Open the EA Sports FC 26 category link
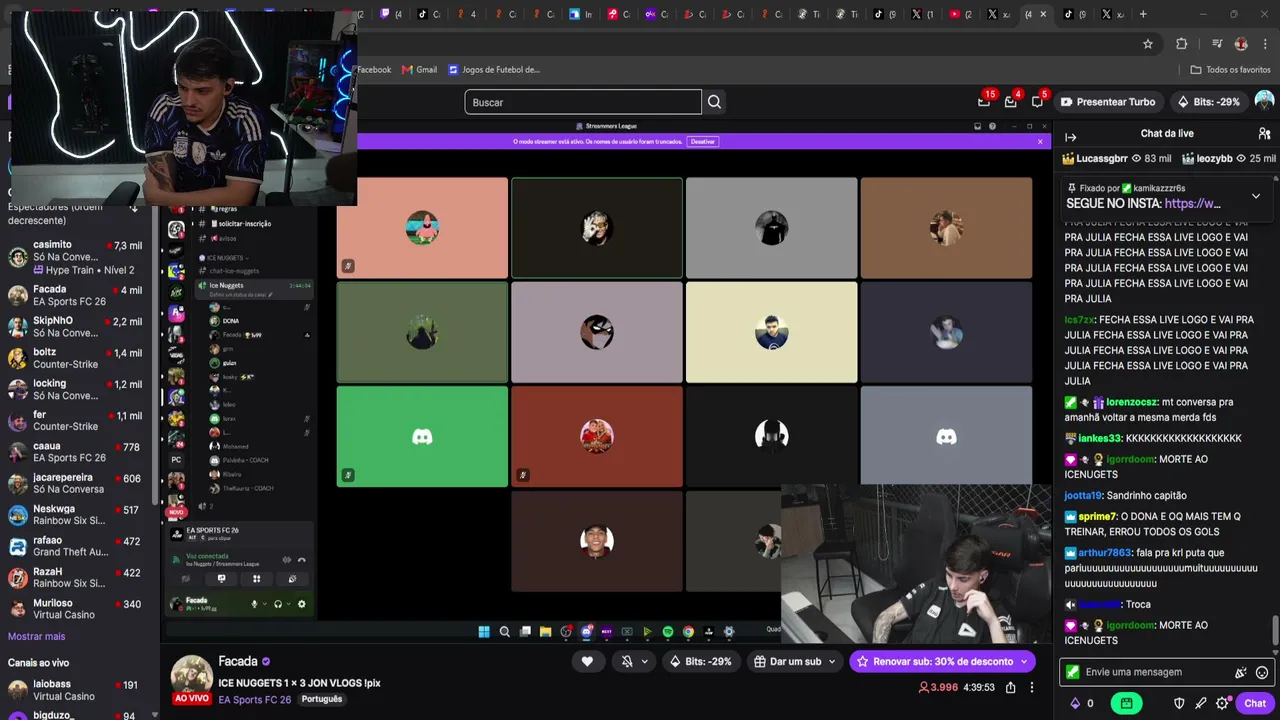The height and width of the screenshot is (720, 1280). click(254, 699)
